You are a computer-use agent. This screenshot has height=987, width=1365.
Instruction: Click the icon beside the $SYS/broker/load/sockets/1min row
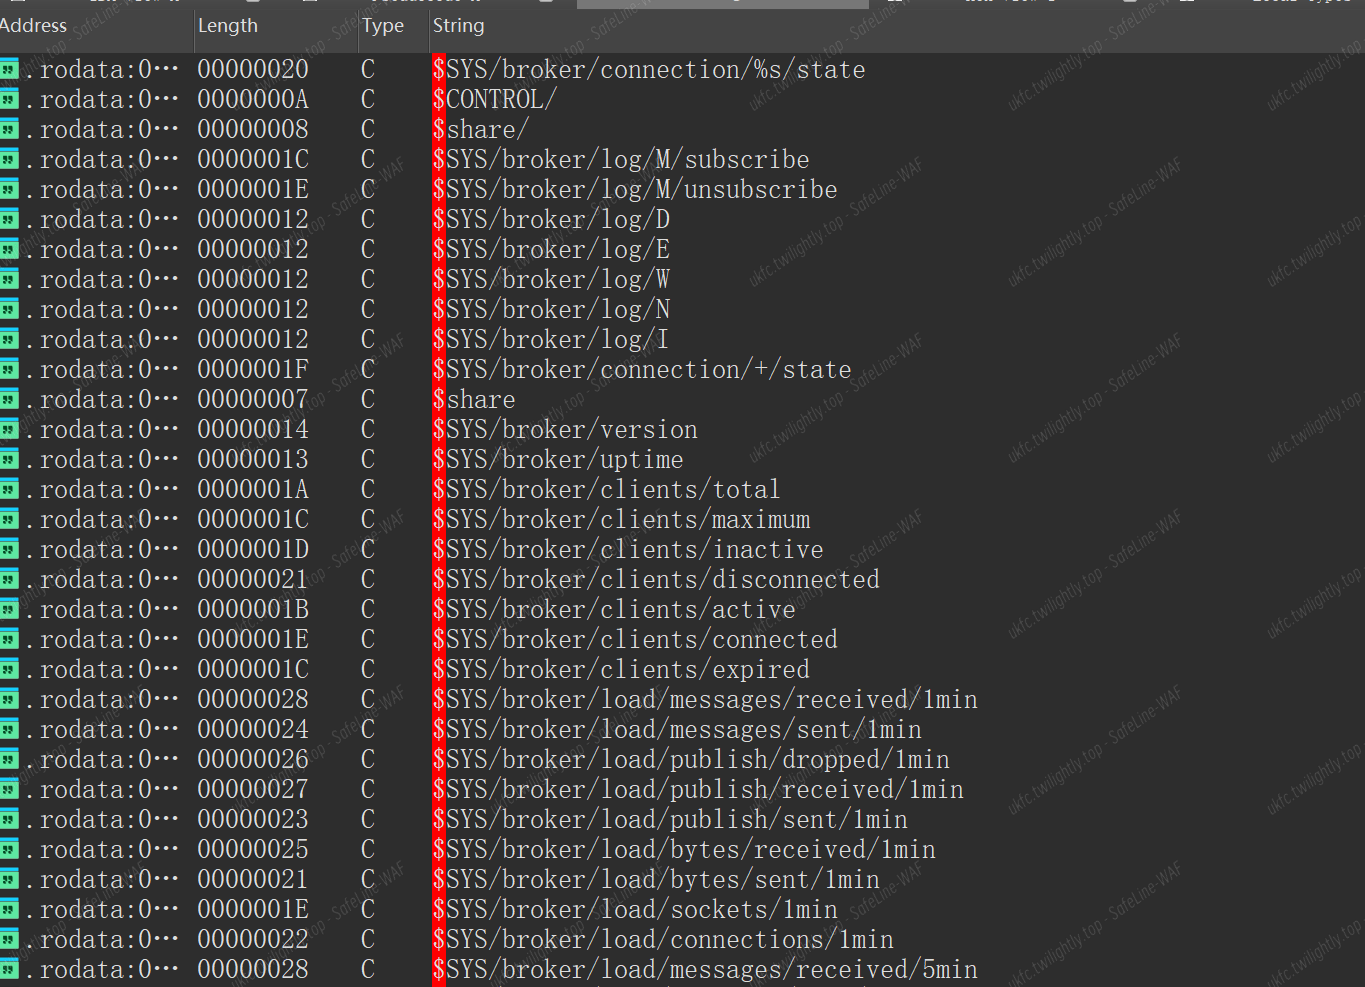(9, 909)
